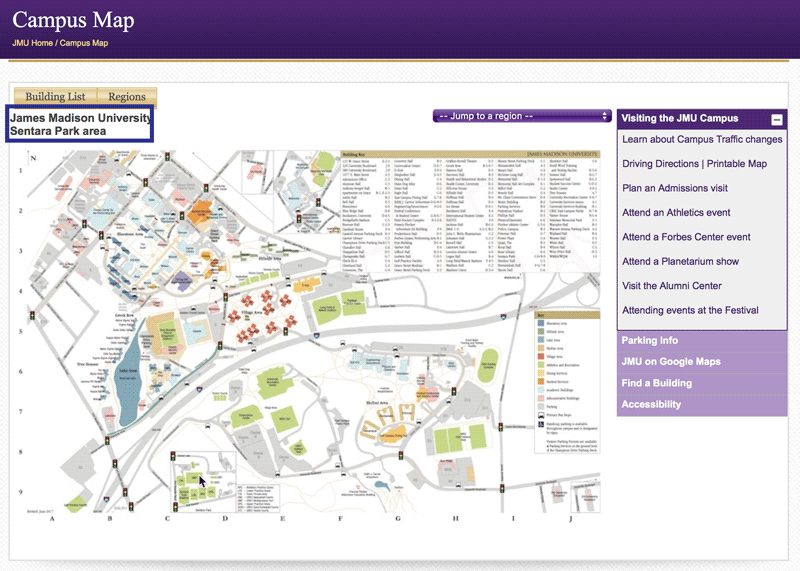Click the Tree Houses label on the map
This screenshot has width=800, height=571.
[87, 364]
